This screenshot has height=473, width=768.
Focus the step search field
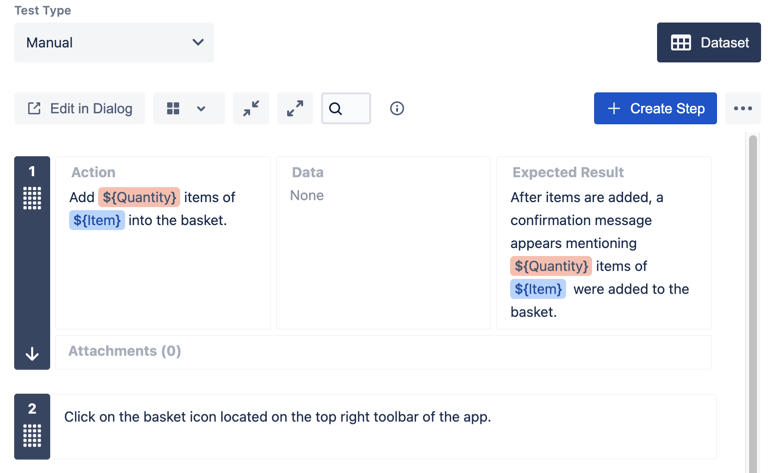click(346, 108)
